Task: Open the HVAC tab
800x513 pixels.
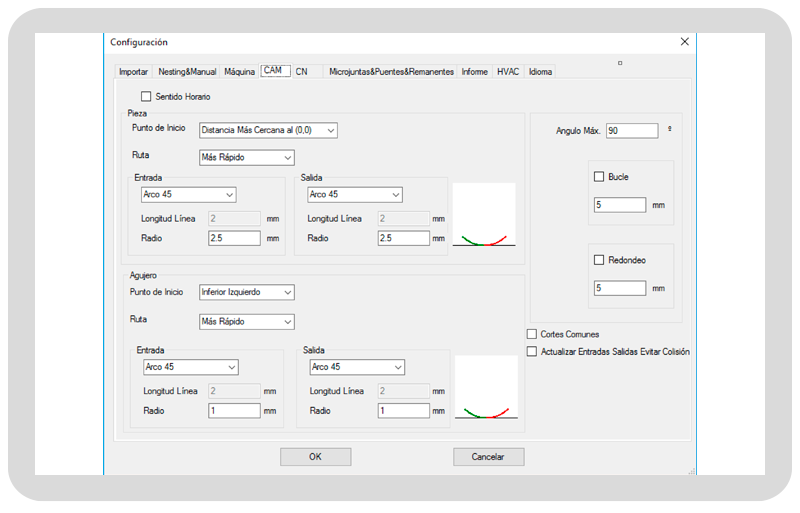Action: pyautogui.click(x=508, y=71)
